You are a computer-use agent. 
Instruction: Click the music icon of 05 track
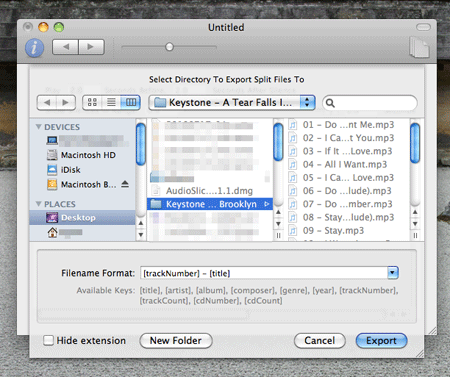[293, 178]
